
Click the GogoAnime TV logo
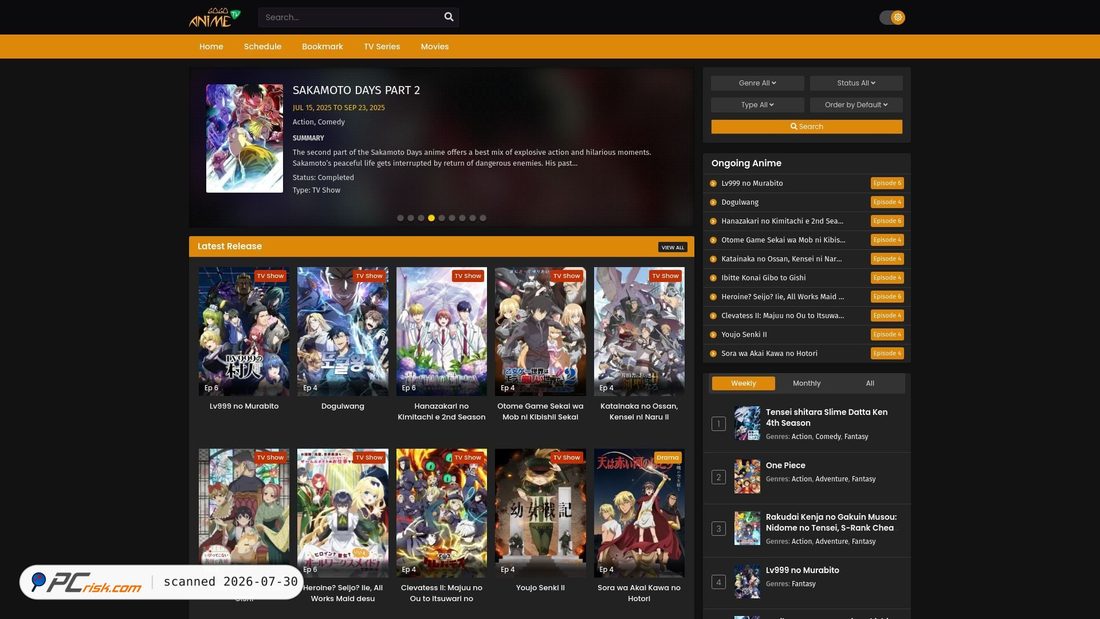click(215, 18)
